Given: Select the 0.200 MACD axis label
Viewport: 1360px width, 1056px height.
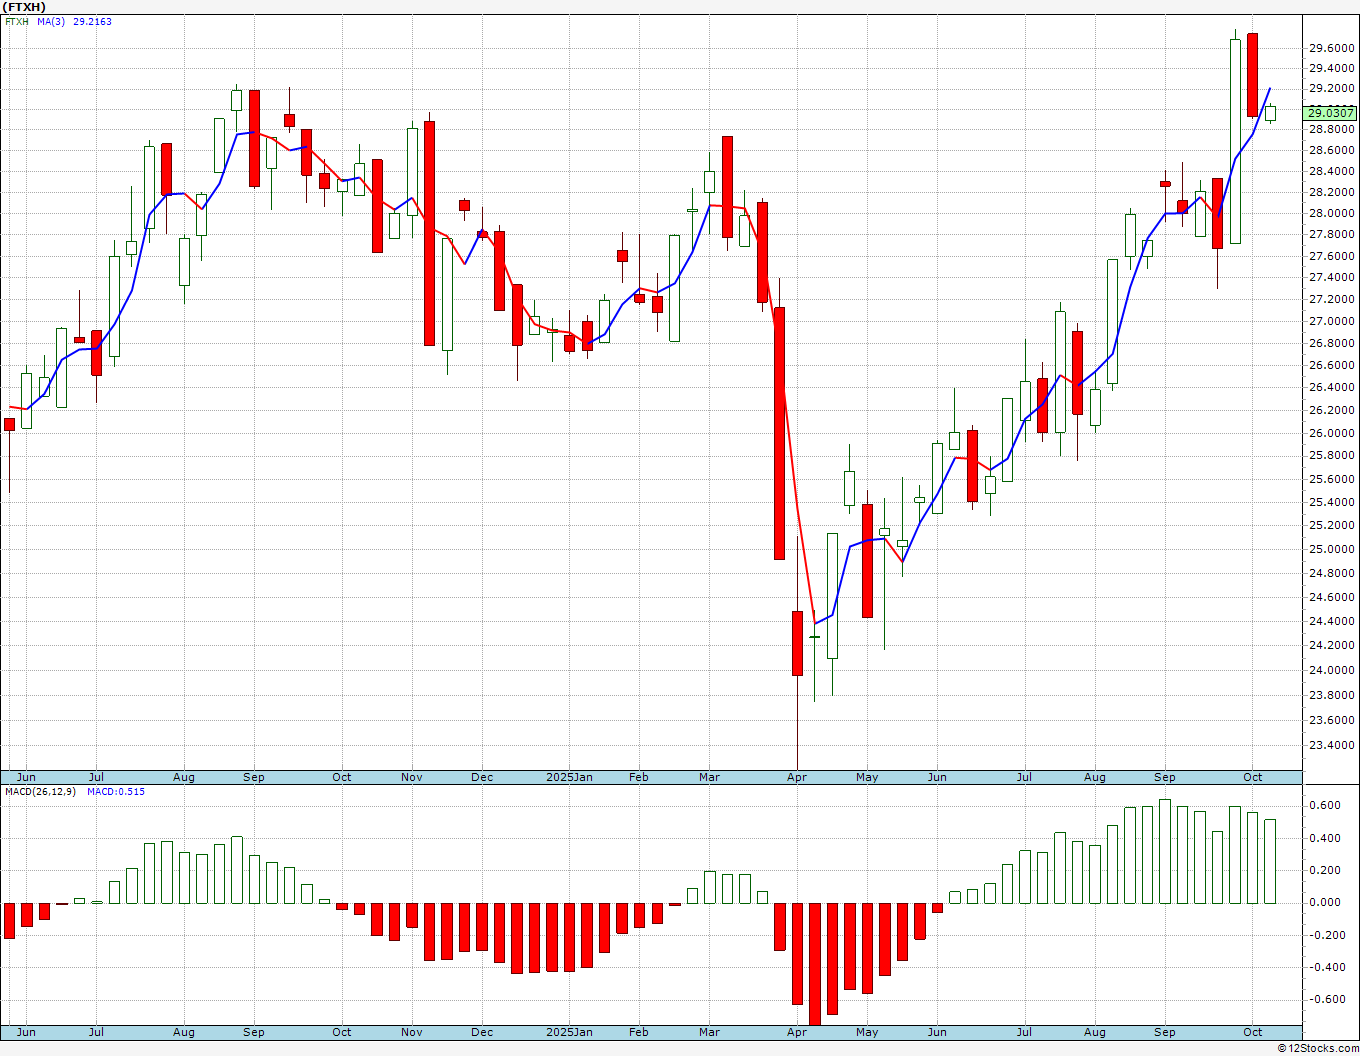Looking at the screenshot, I should [x=1327, y=870].
